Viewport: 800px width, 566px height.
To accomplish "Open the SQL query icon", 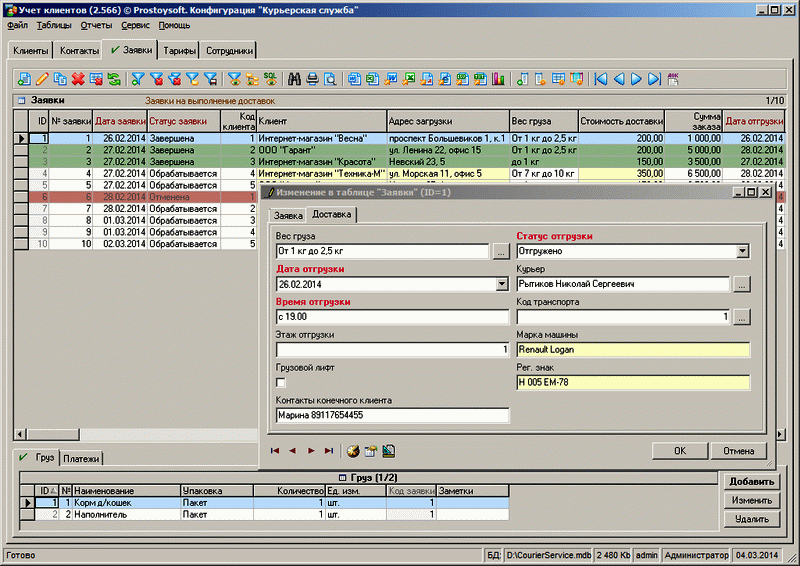I will click(270, 79).
